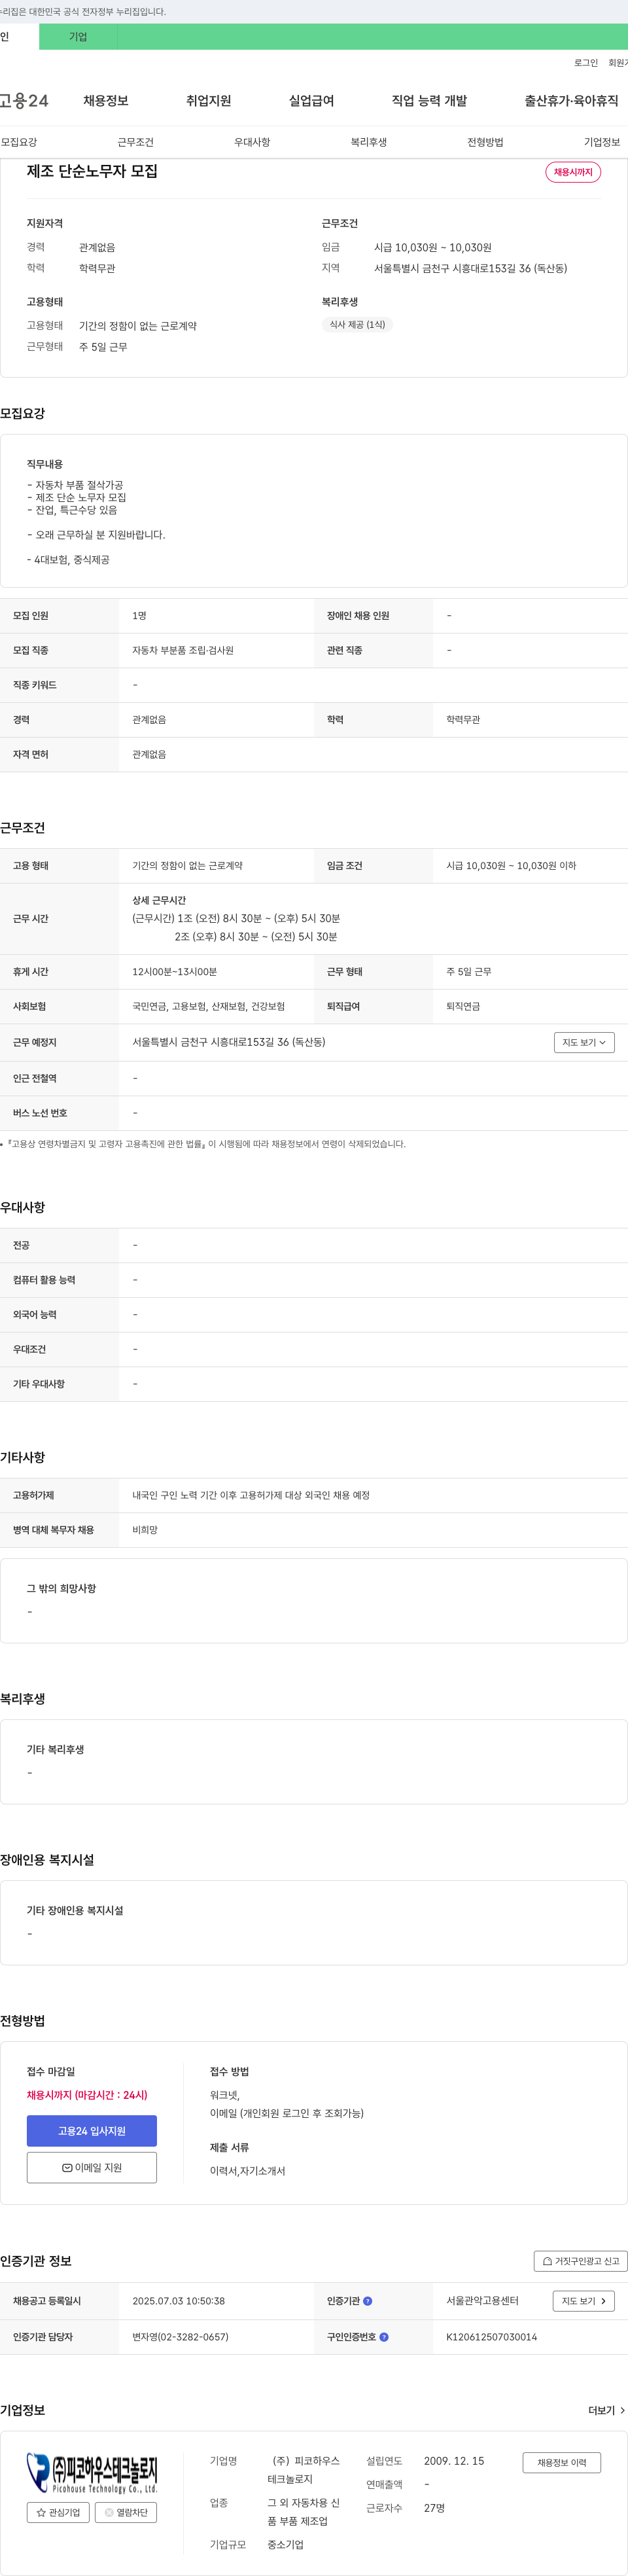Open the 실업급여 main menu
628x2576 pixels.
pyautogui.click(x=311, y=101)
